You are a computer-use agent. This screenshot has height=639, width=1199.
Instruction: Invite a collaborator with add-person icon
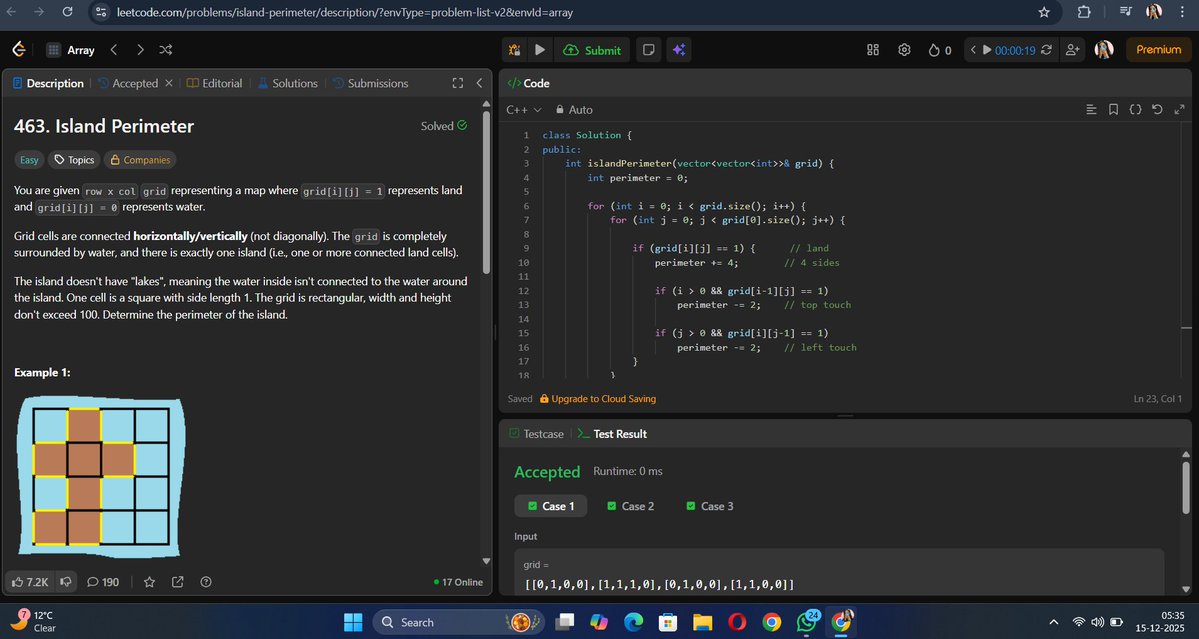[1073, 50]
